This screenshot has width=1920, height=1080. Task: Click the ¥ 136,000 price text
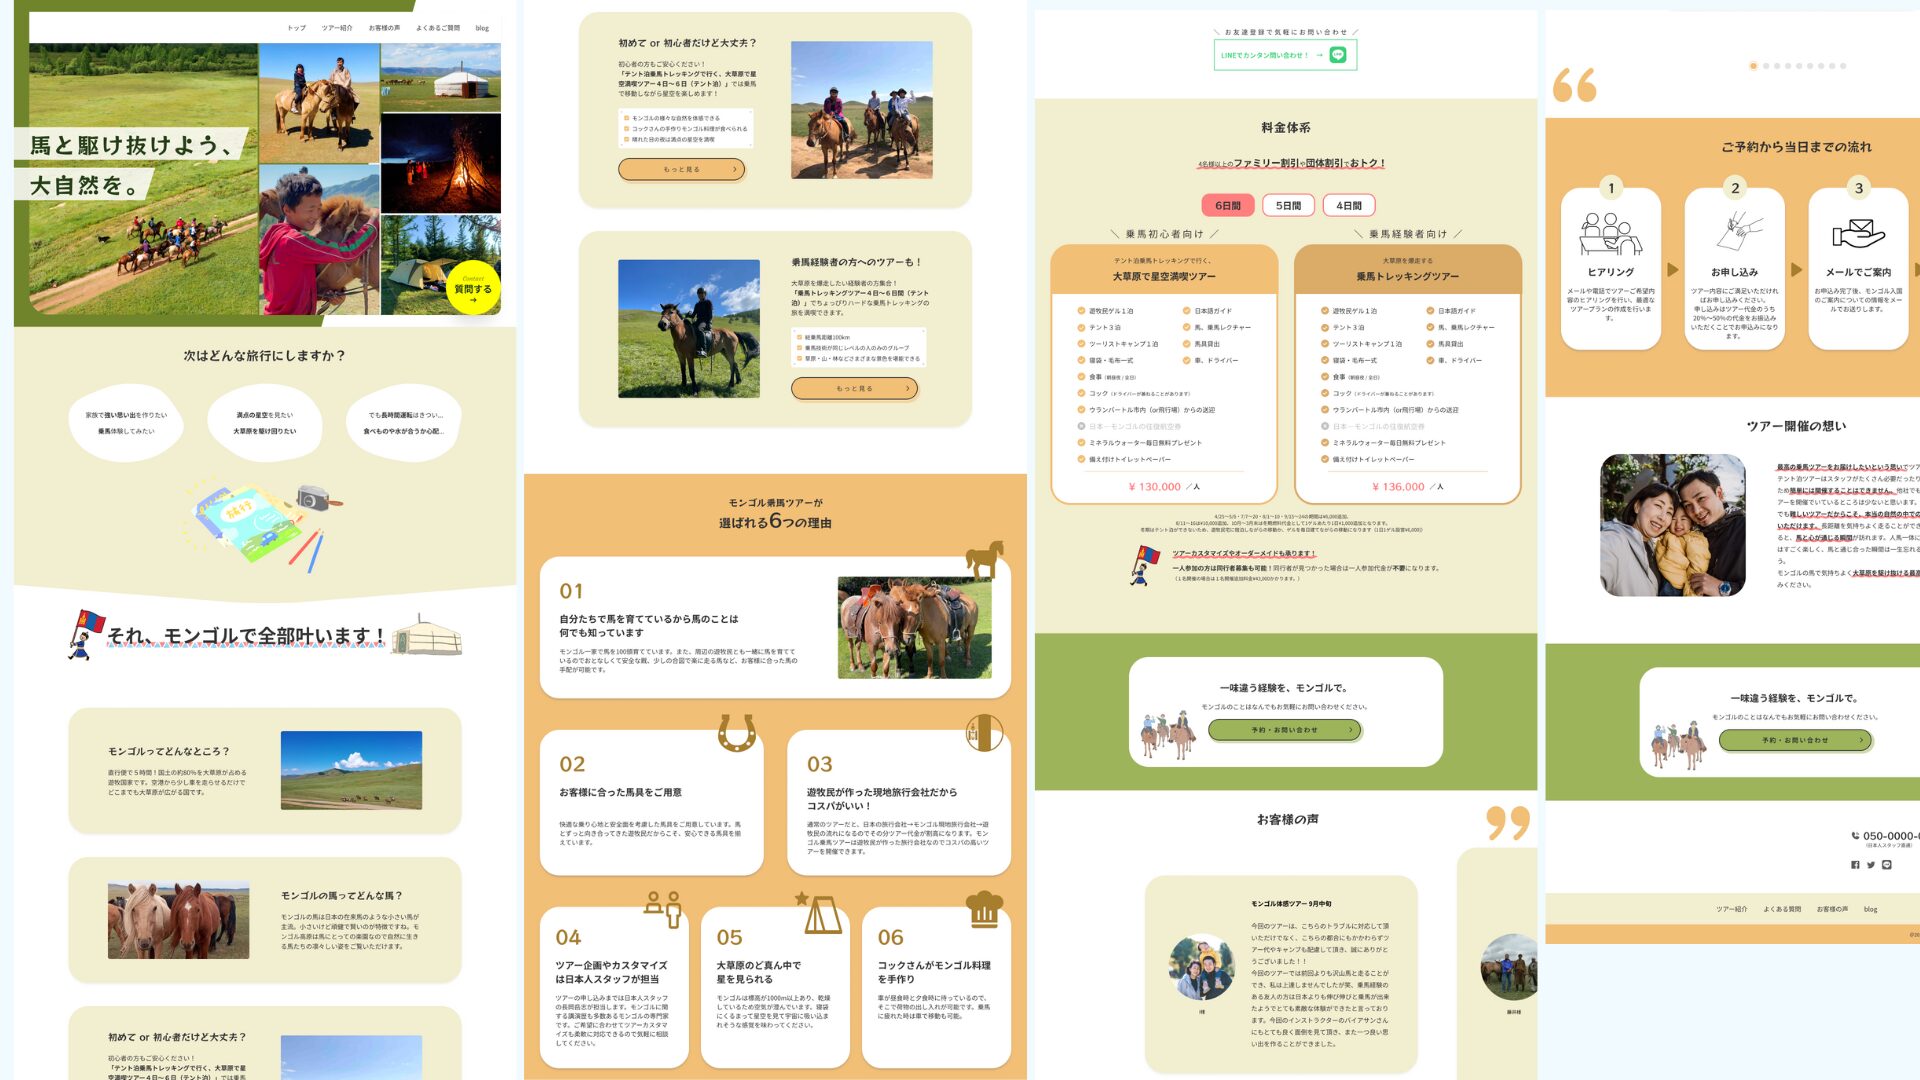tap(1398, 487)
